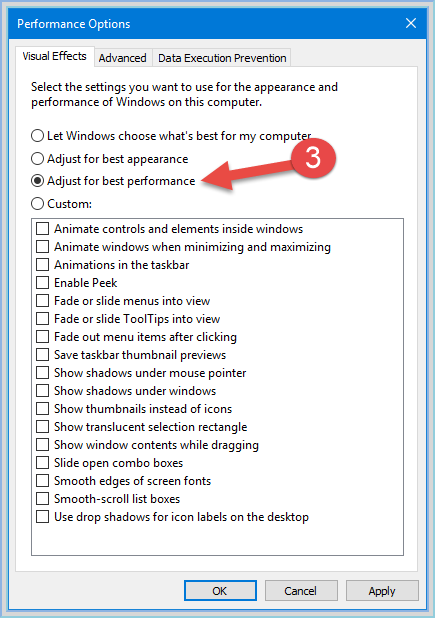
Task: Click the Apply button
Action: pyautogui.click(x=382, y=590)
